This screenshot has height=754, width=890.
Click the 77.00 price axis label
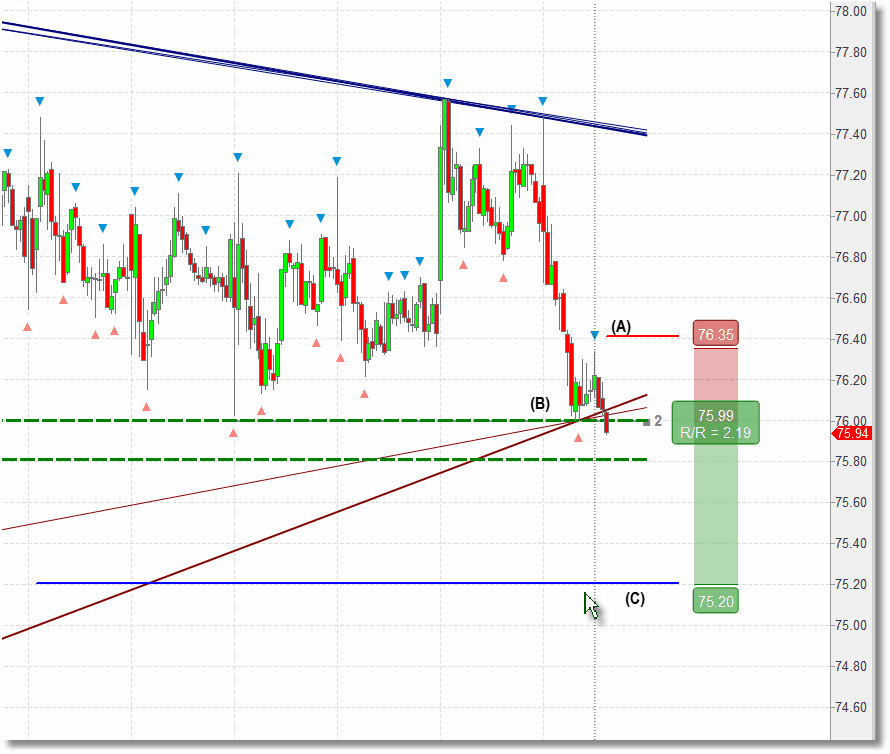(x=851, y=216)
